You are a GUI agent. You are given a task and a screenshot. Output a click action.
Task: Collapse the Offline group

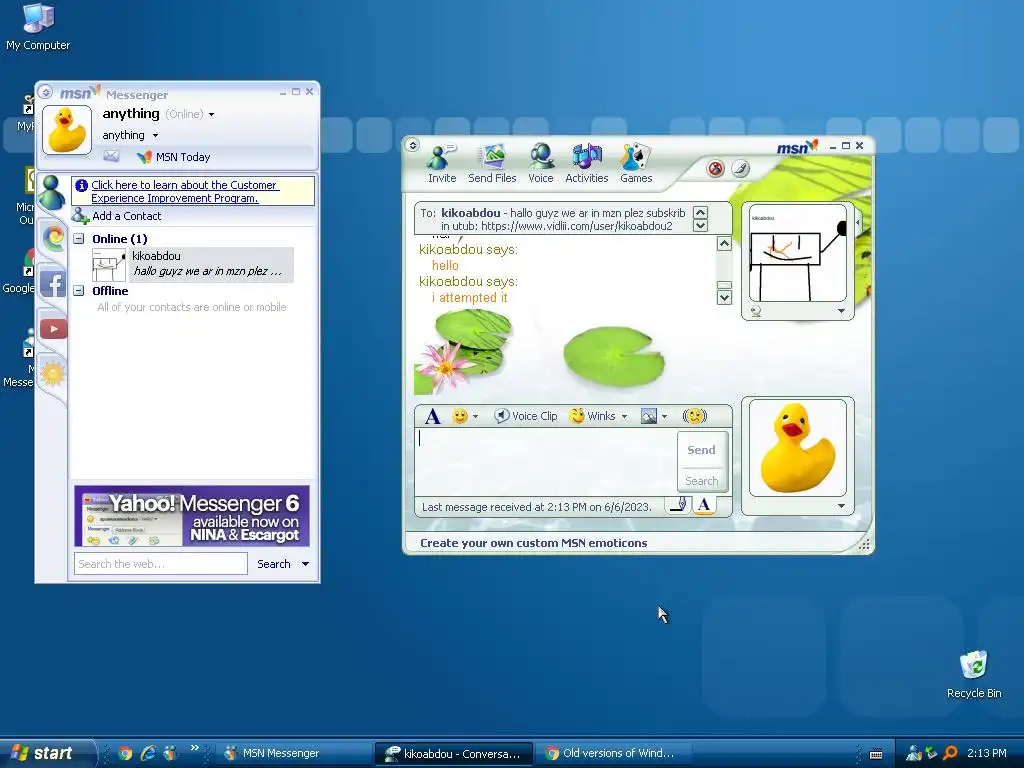(79, 291)
